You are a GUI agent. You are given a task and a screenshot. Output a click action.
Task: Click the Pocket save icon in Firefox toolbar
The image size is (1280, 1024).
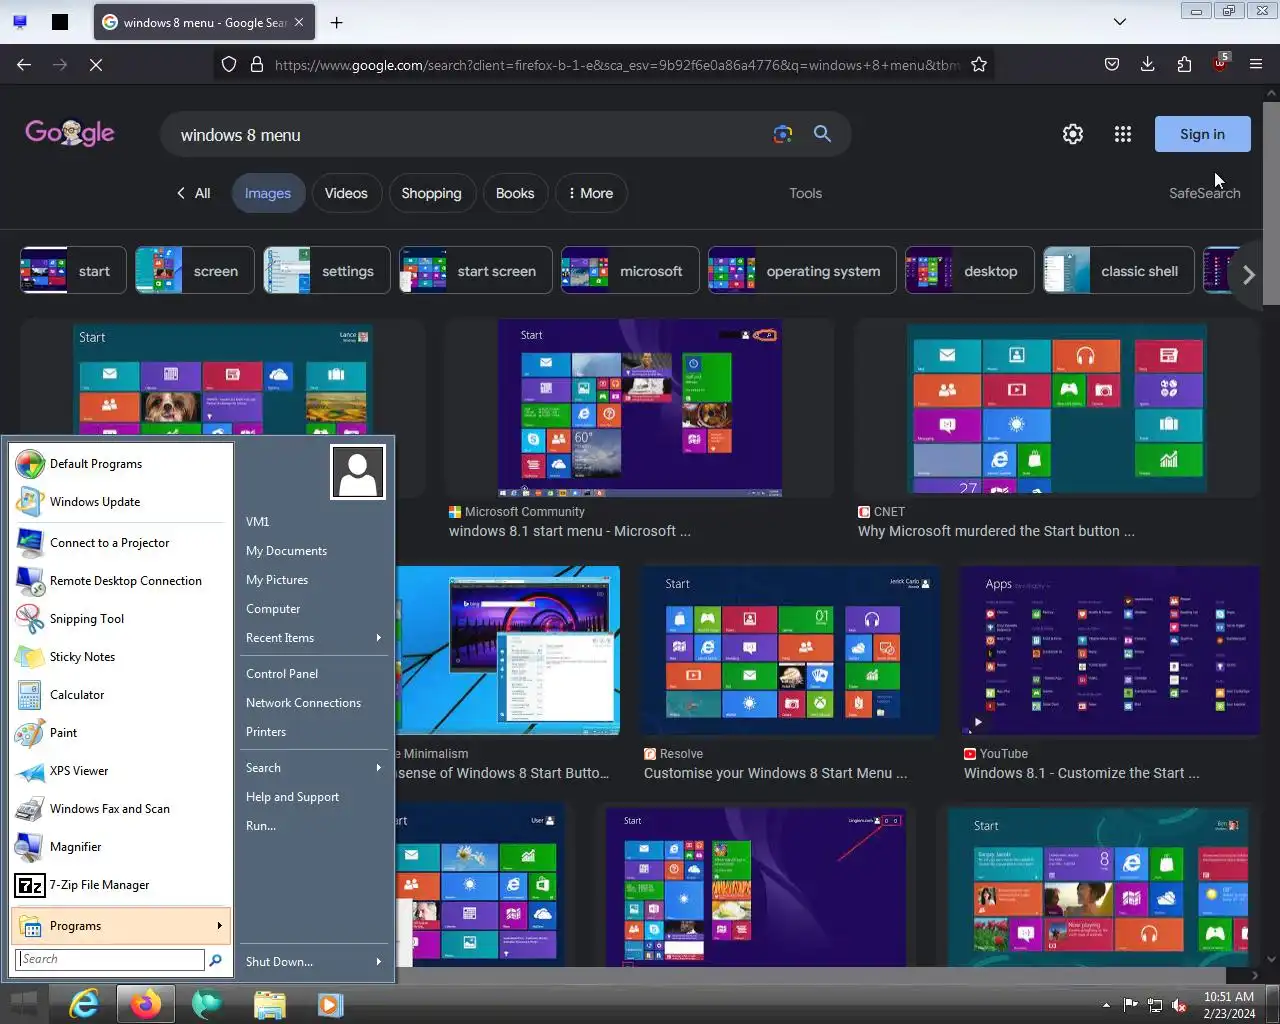pyautogui.click(x=1112, y=64)
